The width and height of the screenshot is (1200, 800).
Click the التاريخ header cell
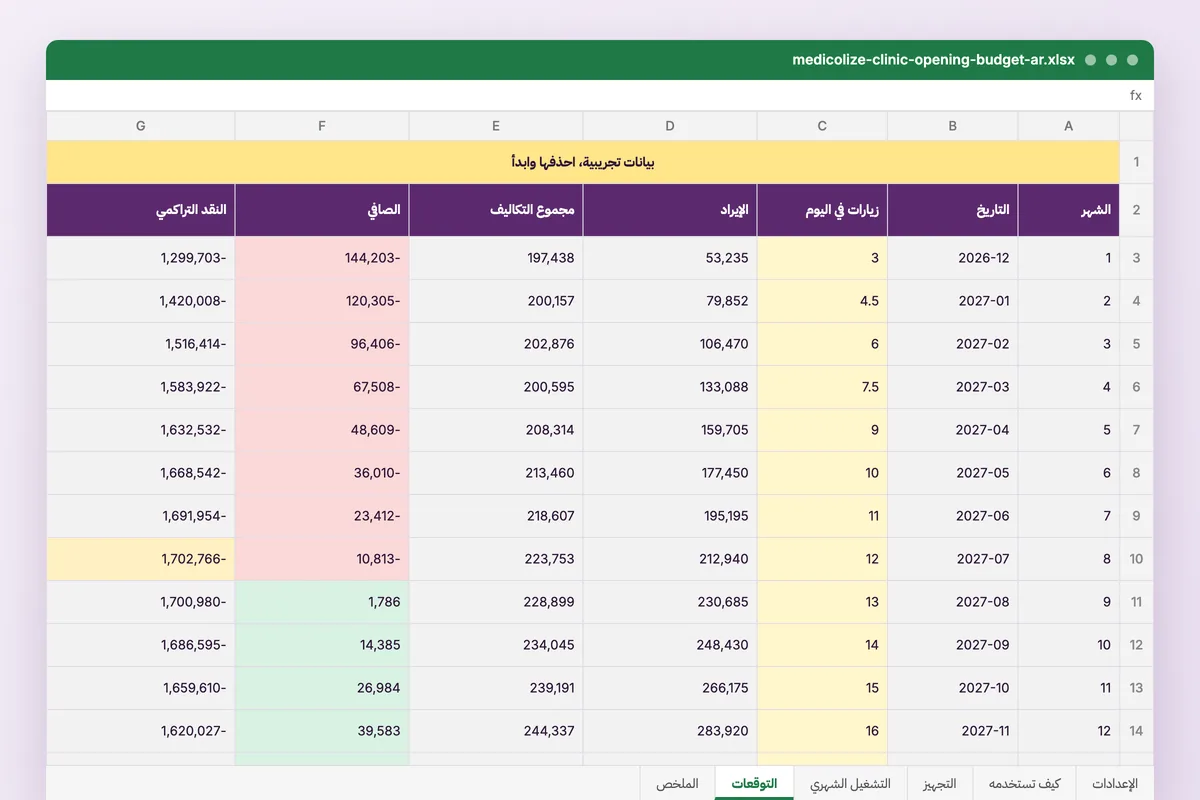[953, 210]
